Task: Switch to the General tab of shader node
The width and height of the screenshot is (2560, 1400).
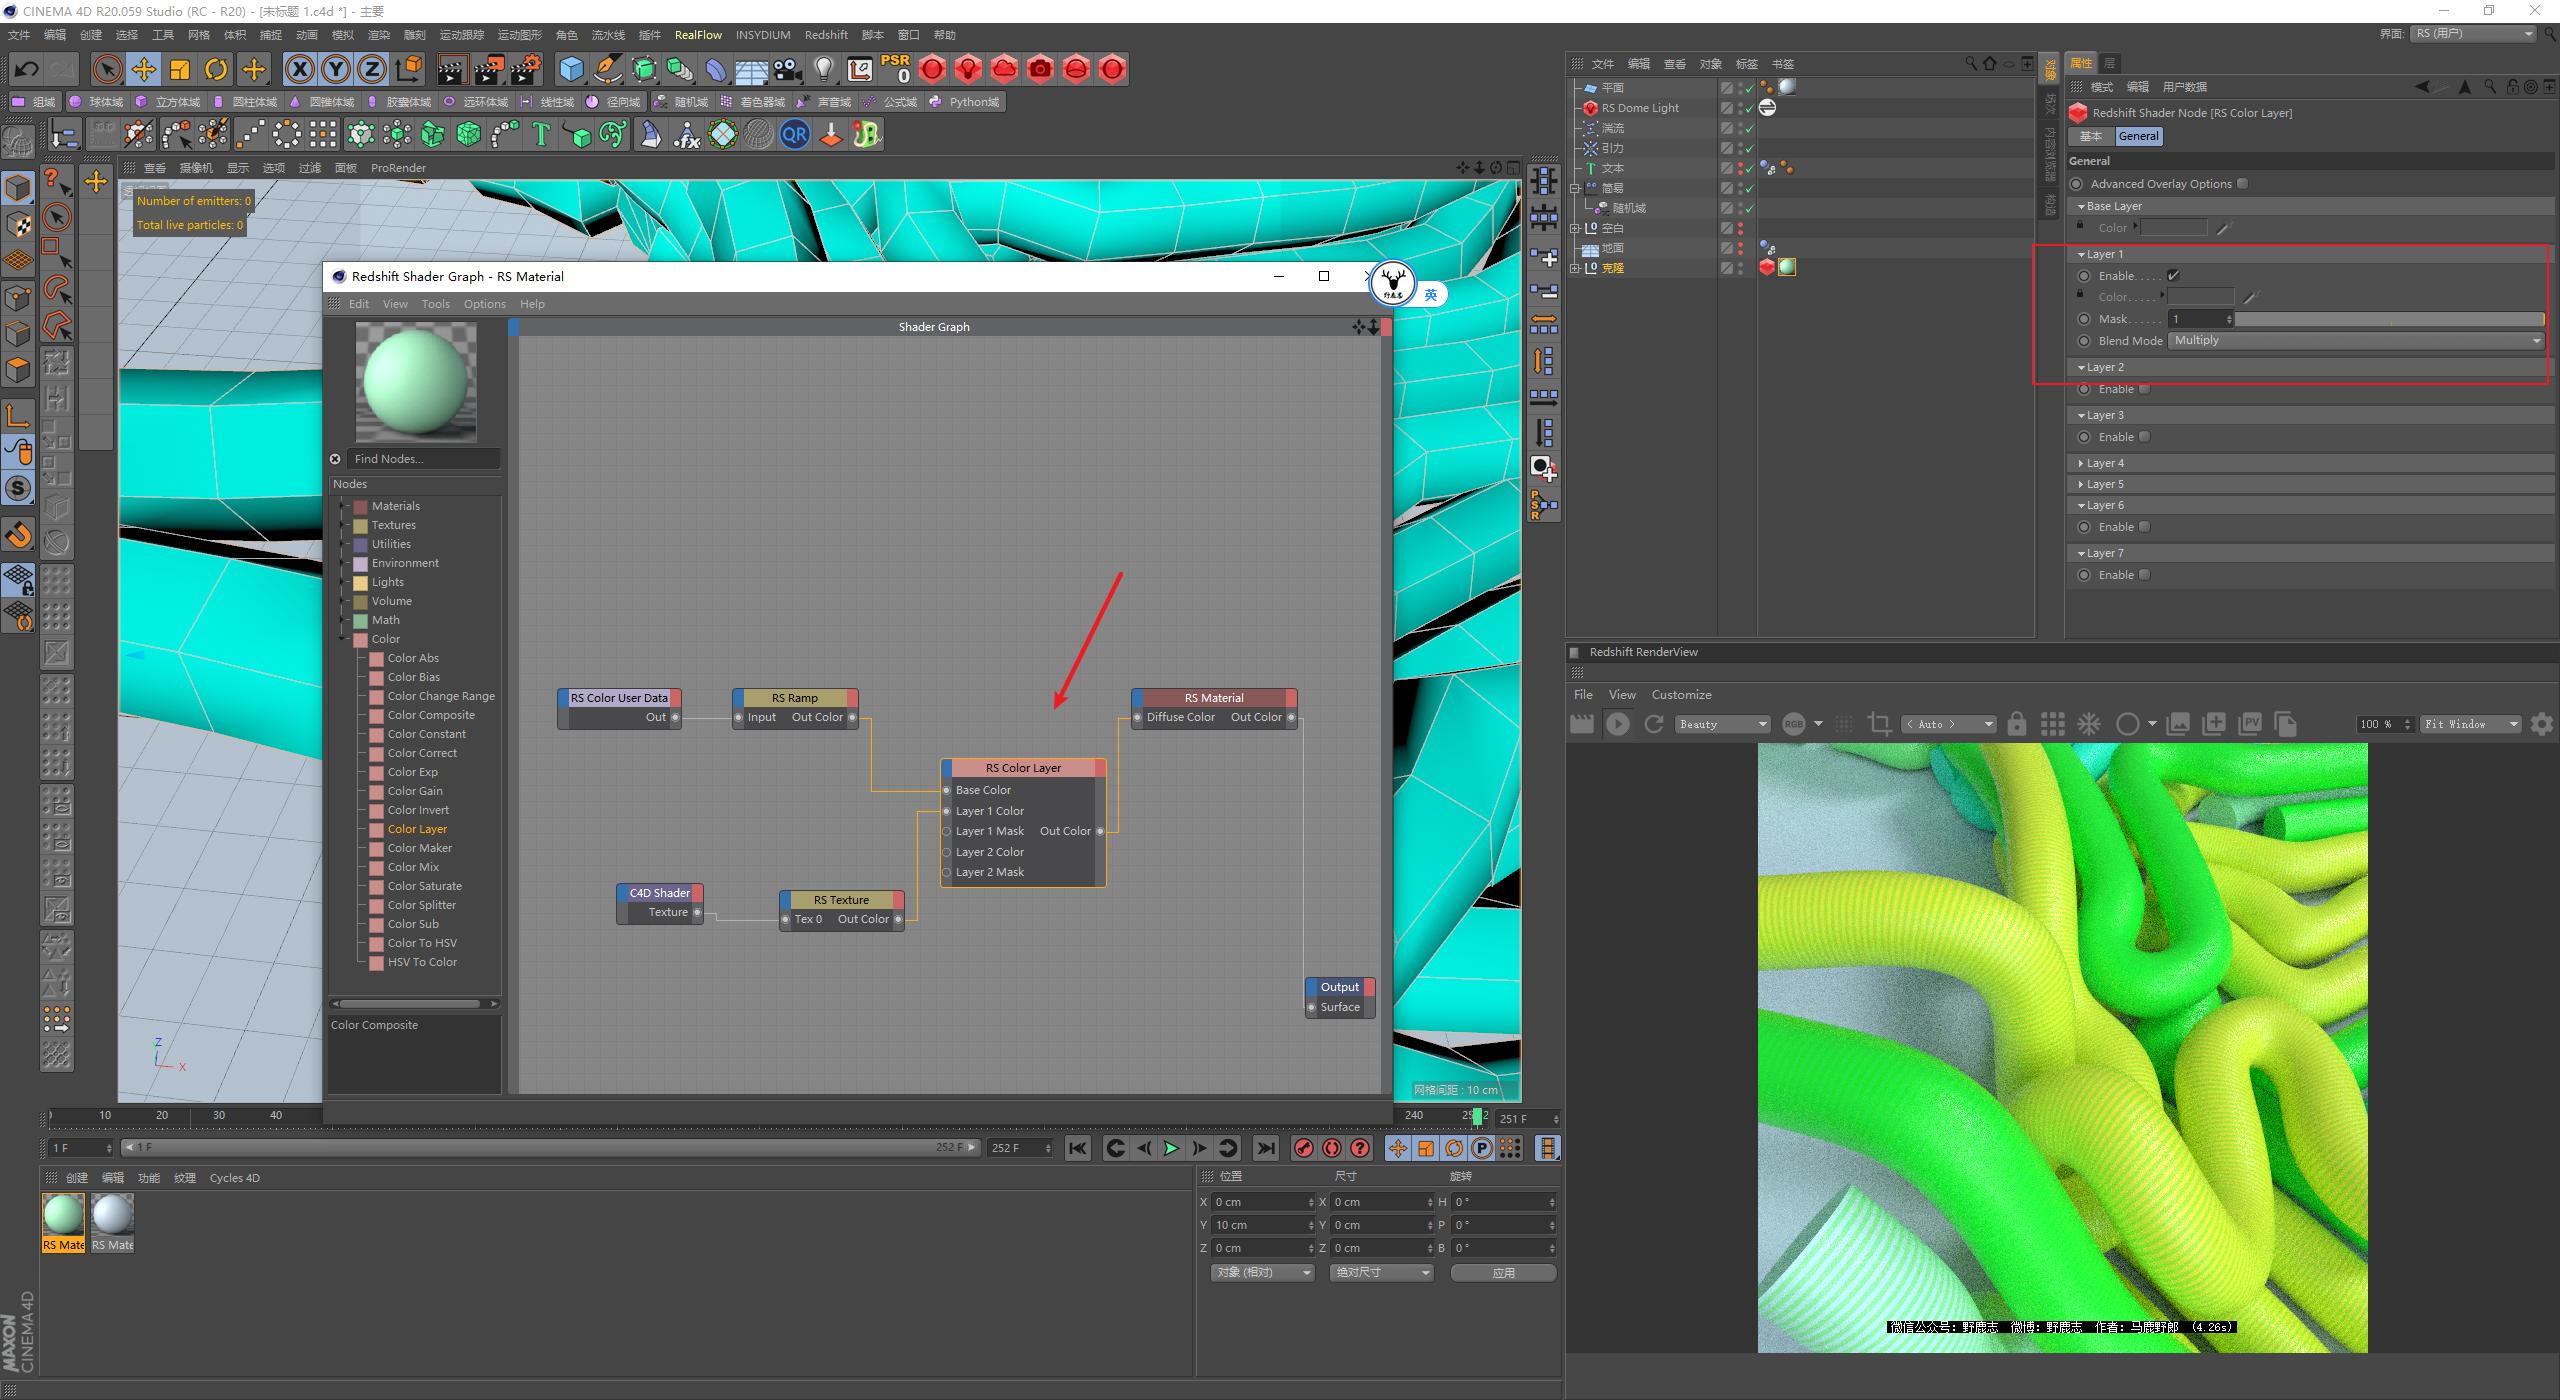Action: [2138, 136]
